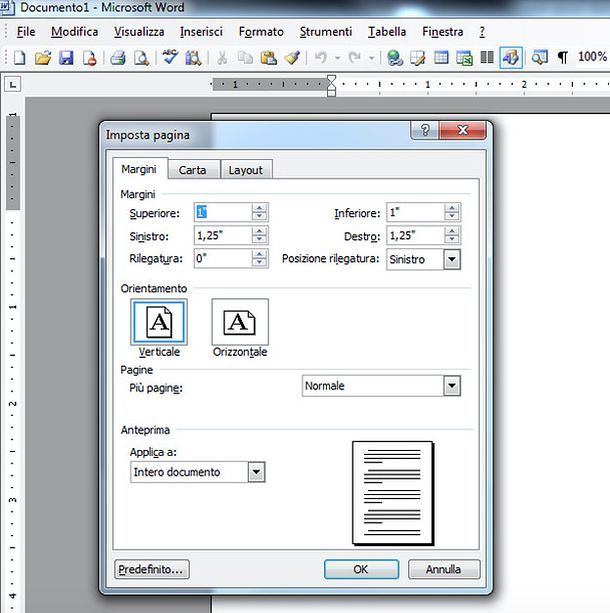Click the Permission icon in the toolbar

coord(90,58)
